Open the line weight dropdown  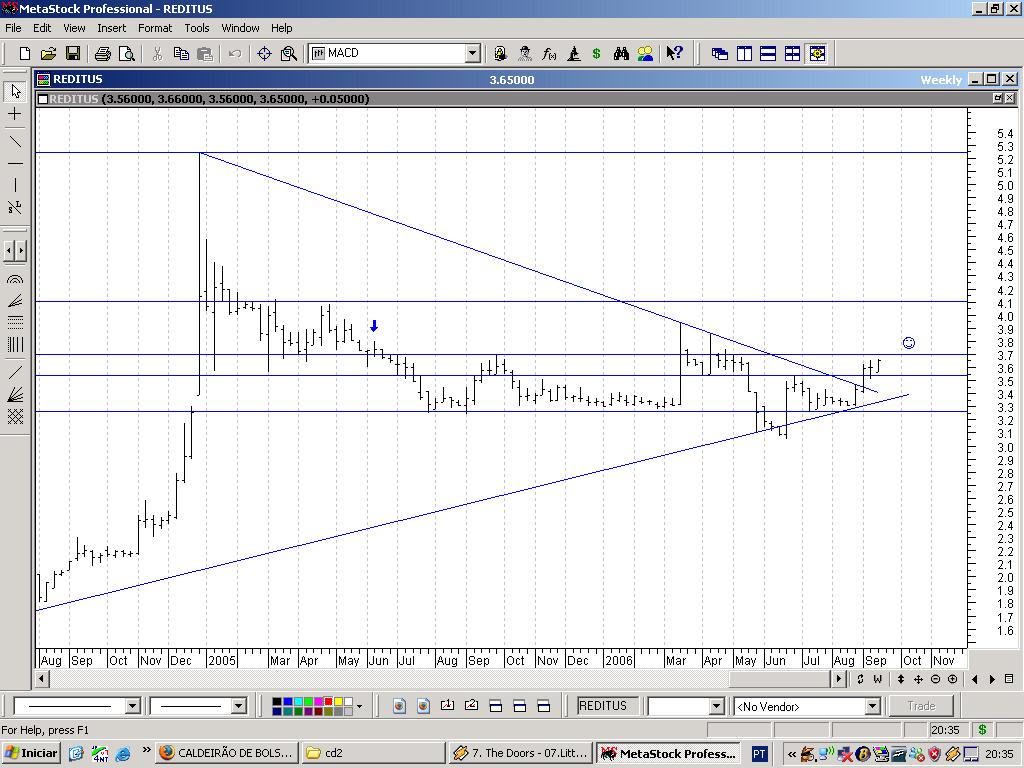[x=238, y=706]
